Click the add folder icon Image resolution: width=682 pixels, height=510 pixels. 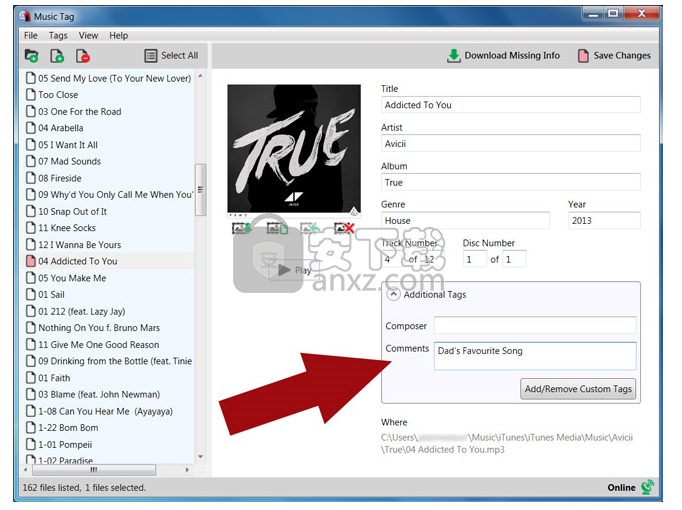31,56
